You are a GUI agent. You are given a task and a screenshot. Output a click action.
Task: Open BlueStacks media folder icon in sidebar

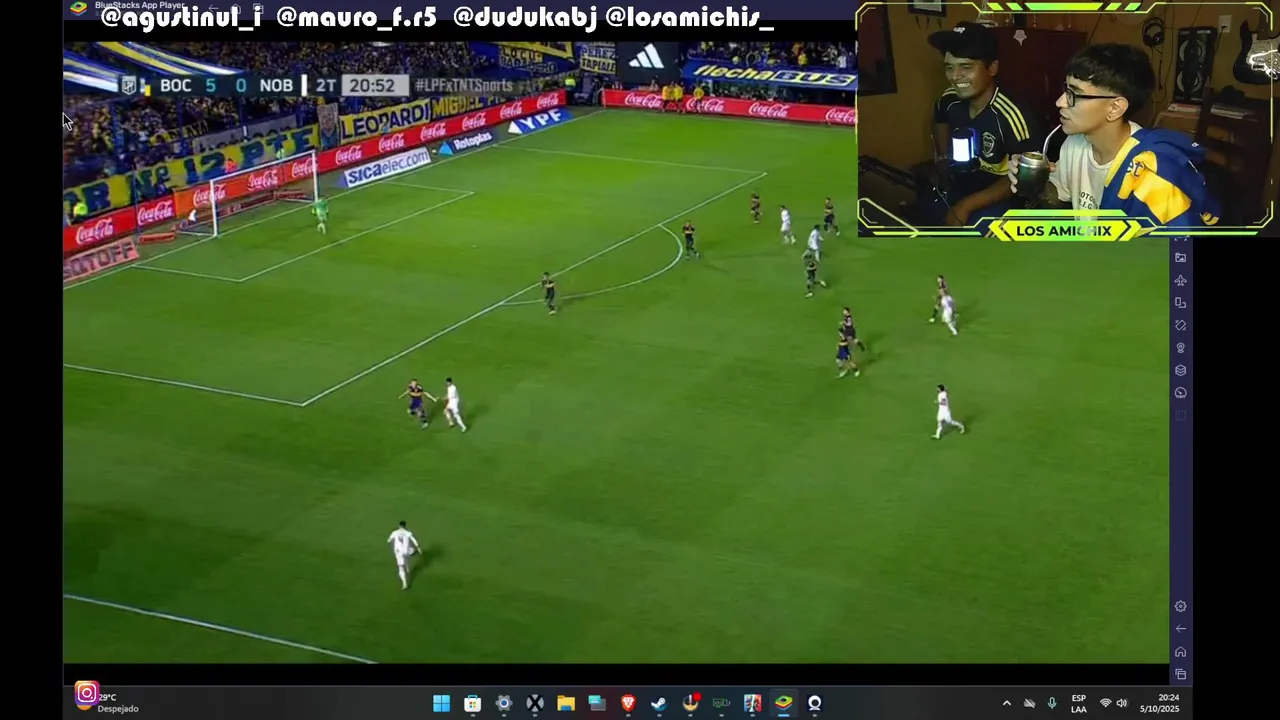[1180, 258]
